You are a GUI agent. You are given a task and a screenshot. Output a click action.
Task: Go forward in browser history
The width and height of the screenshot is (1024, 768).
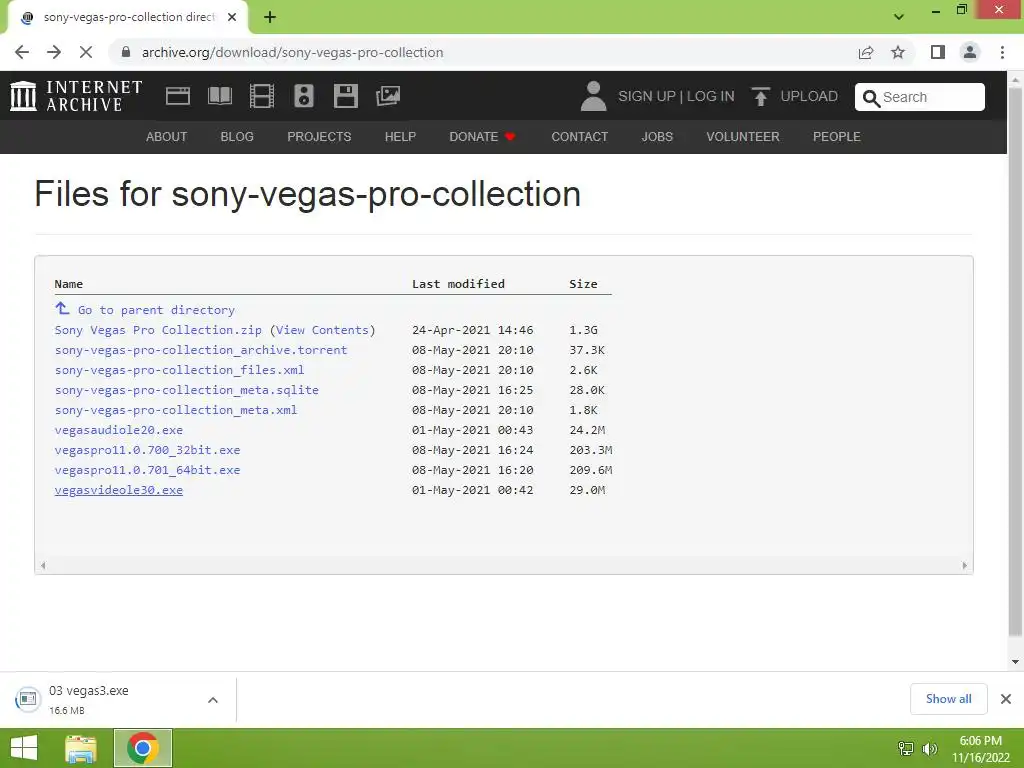pos(54,52)
